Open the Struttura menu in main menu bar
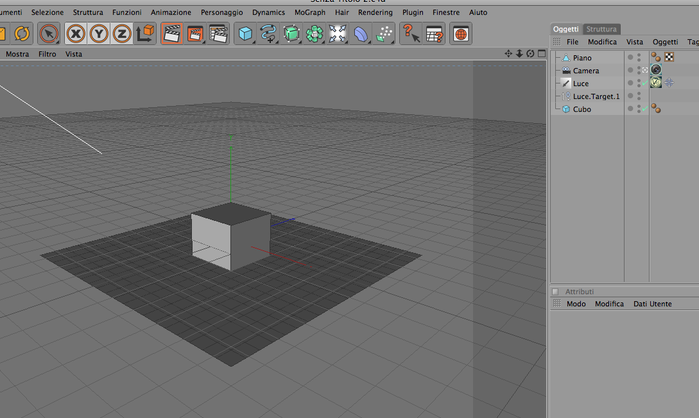The height and width of the screenshot is (418, 699). coord(88,12)
